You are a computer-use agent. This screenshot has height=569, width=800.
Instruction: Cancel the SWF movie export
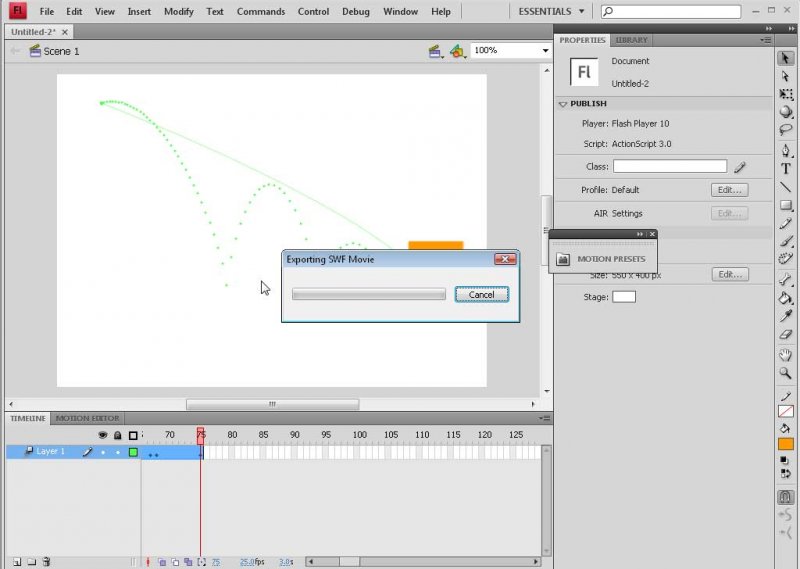tap(481, 294)
